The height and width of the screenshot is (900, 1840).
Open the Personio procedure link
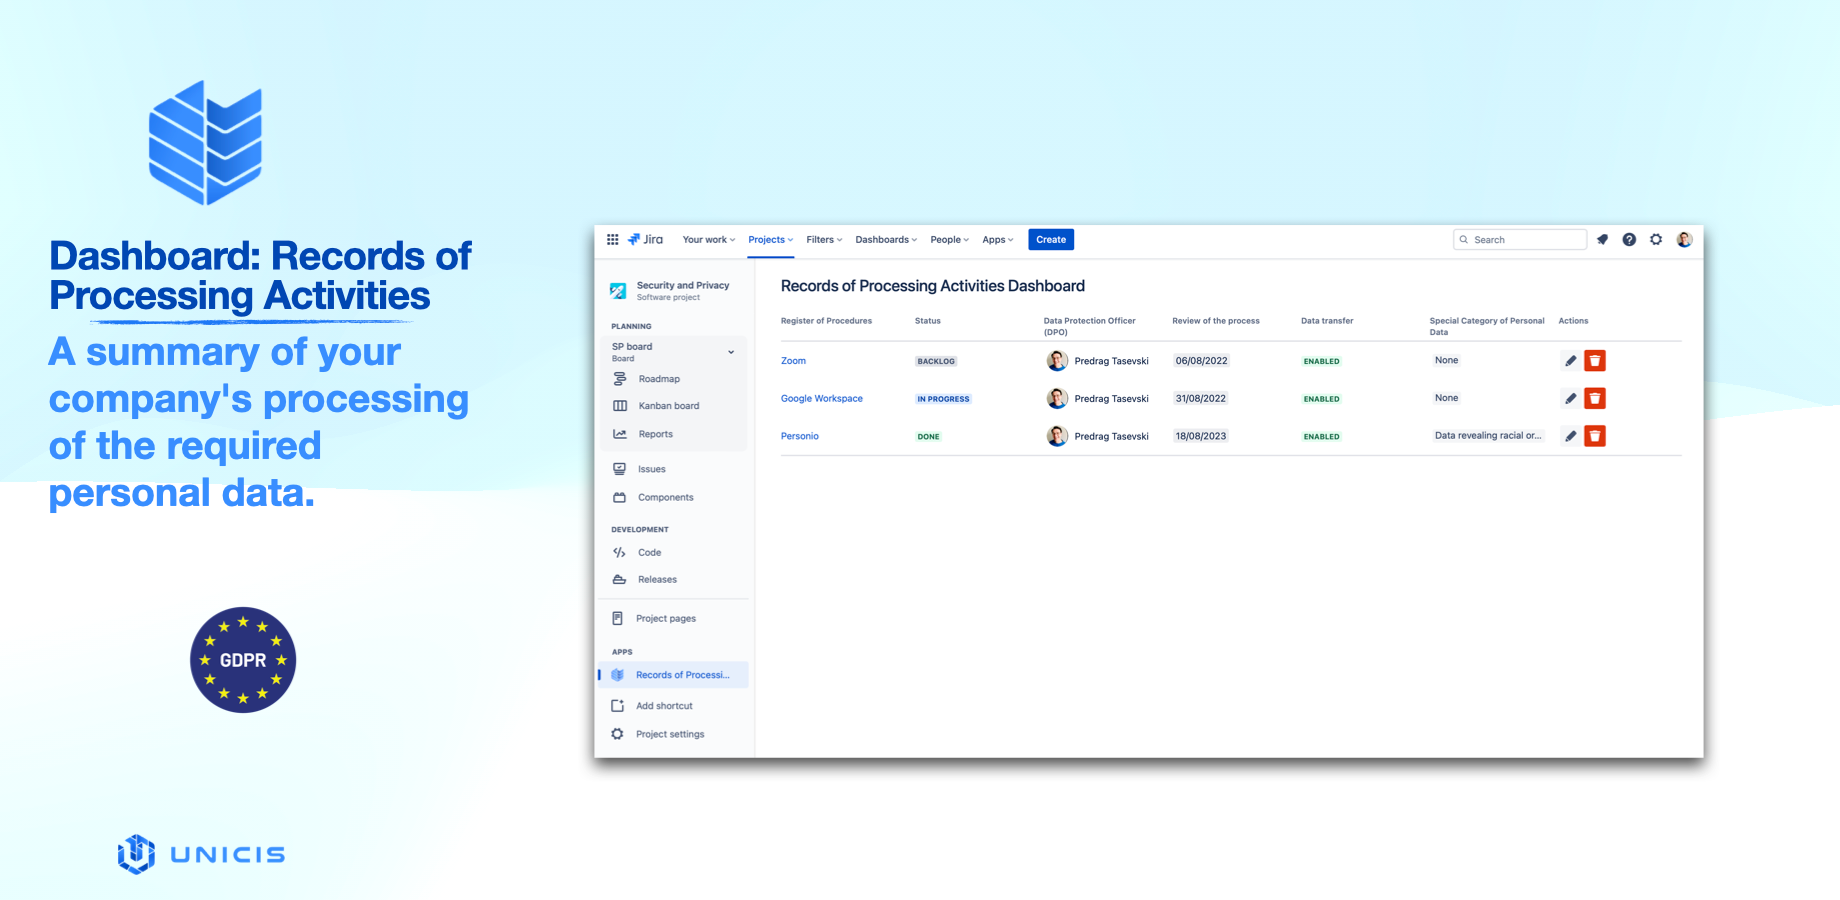click(x=800, y=436)
